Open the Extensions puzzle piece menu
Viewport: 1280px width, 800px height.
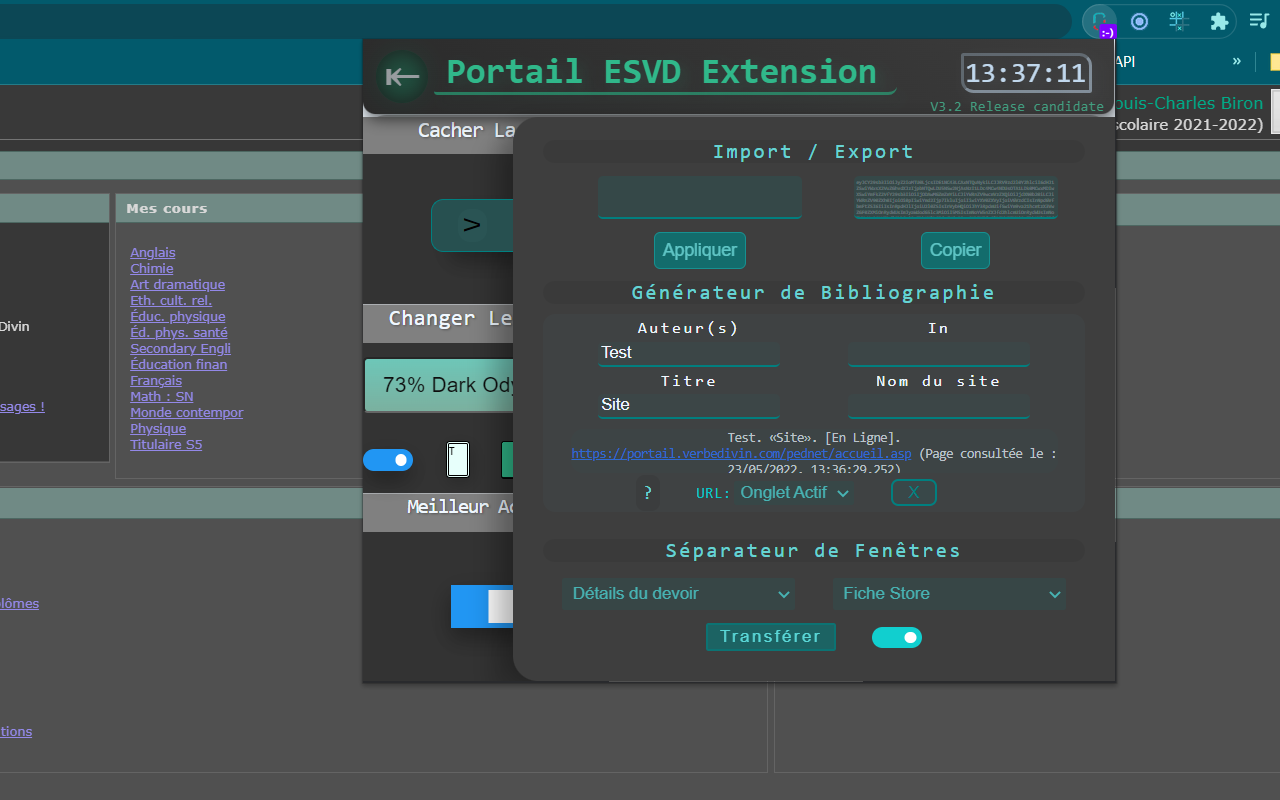(x=1218, y=21)
